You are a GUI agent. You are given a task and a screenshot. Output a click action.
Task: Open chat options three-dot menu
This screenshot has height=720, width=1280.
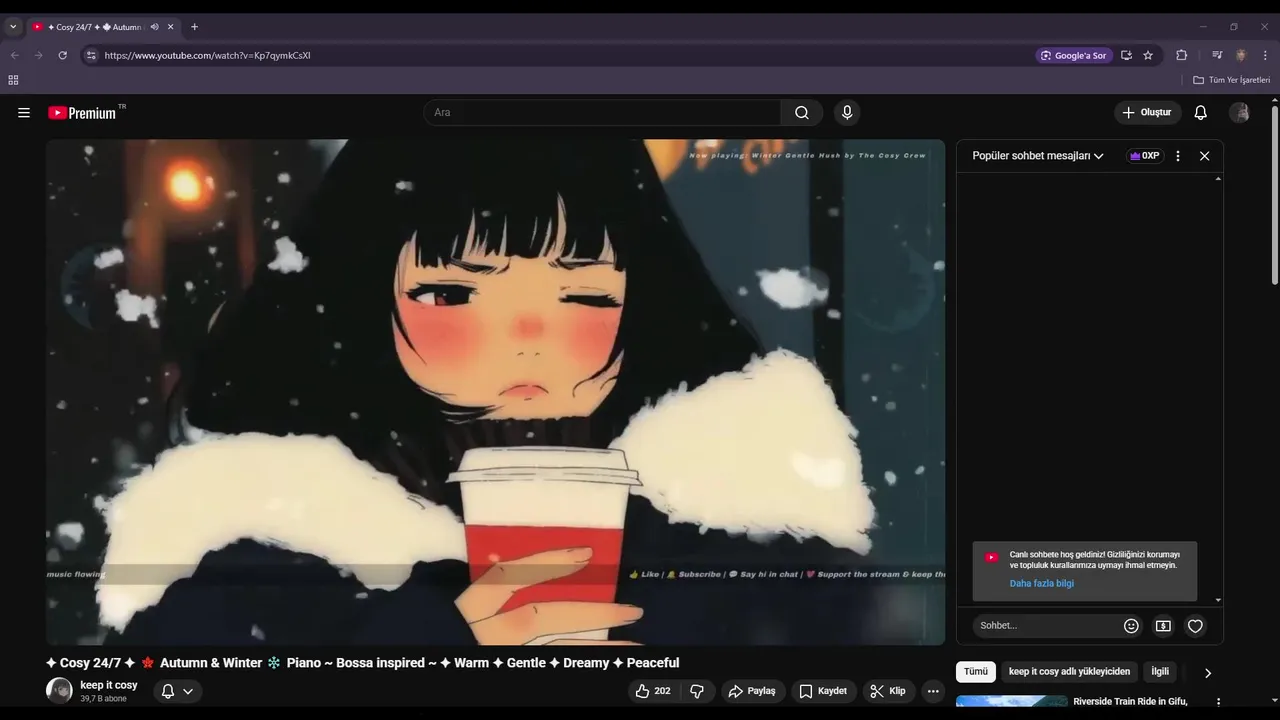click(1178, 156)
